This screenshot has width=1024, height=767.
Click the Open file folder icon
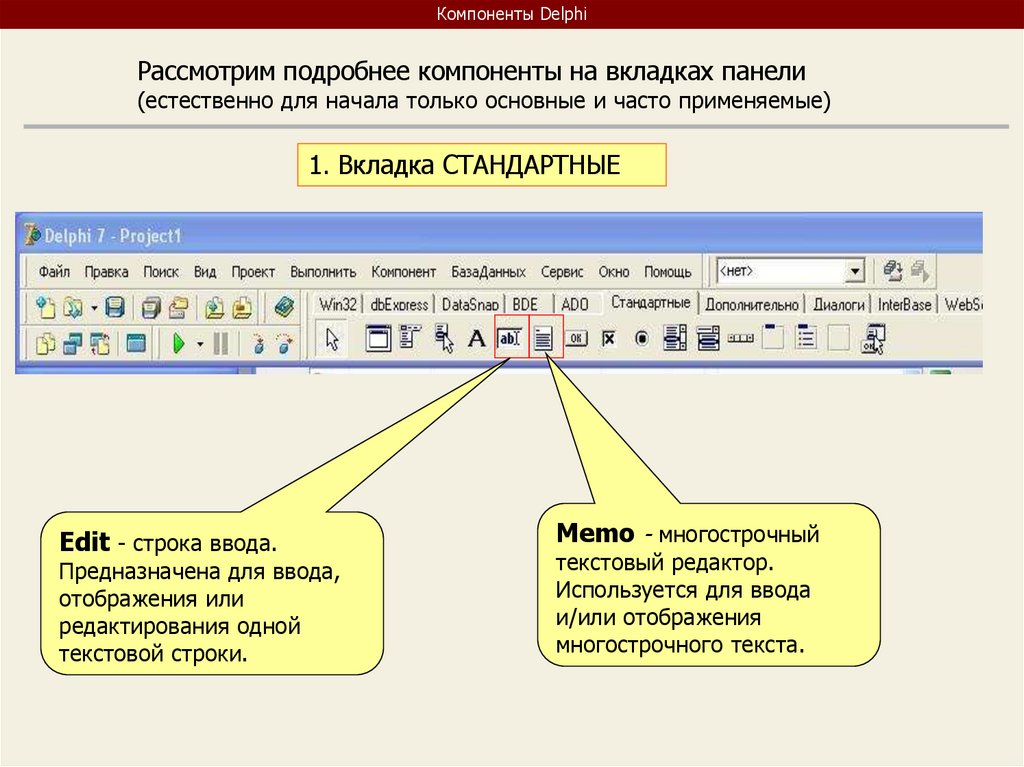pos(72,306)
